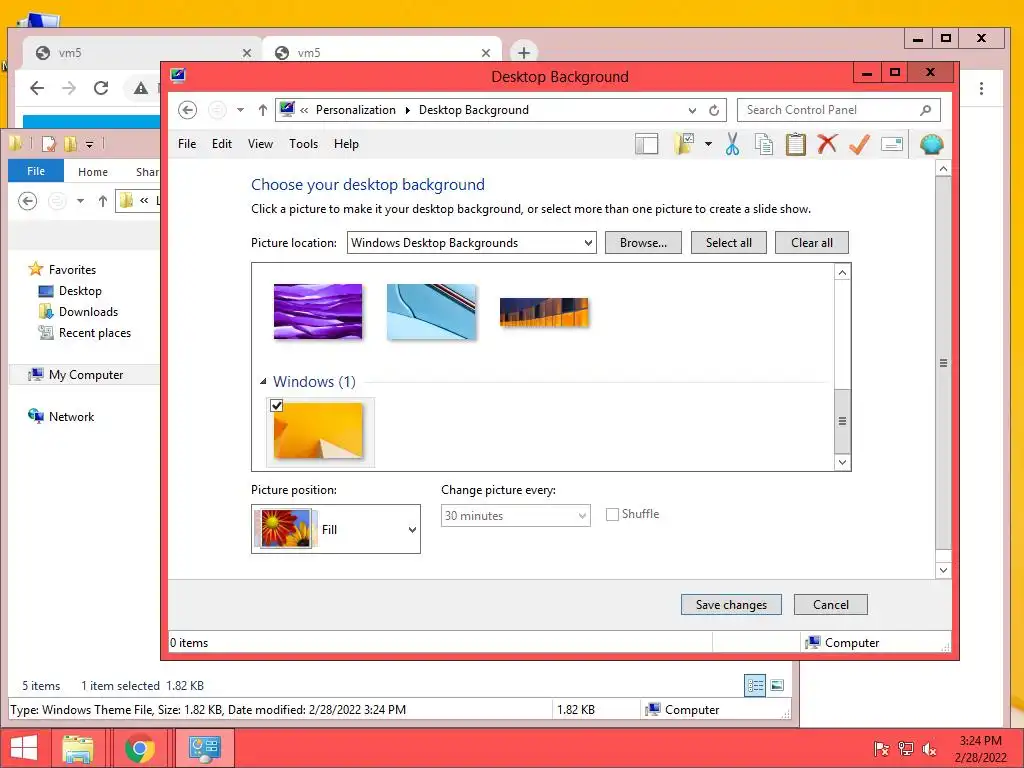Go up one level to Personalization
This screenshot has height=768, width=1024.
[263, 110]
